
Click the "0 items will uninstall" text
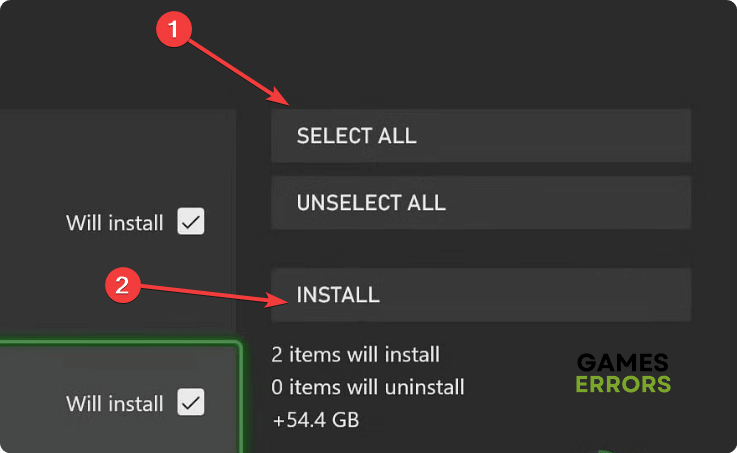tap(367, 387)
